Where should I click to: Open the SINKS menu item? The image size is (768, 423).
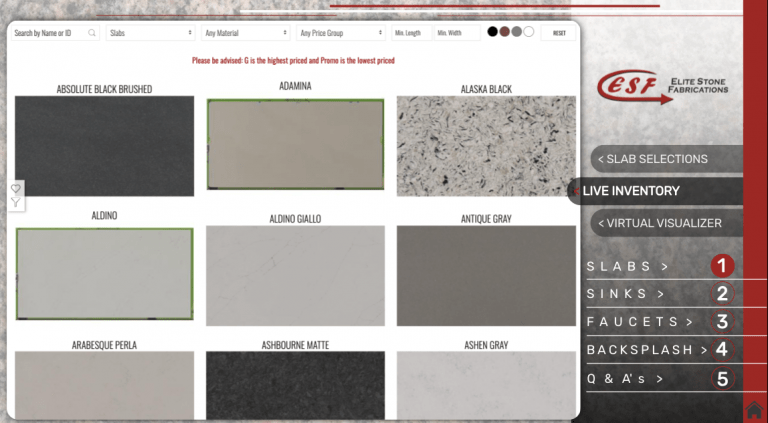625,294
